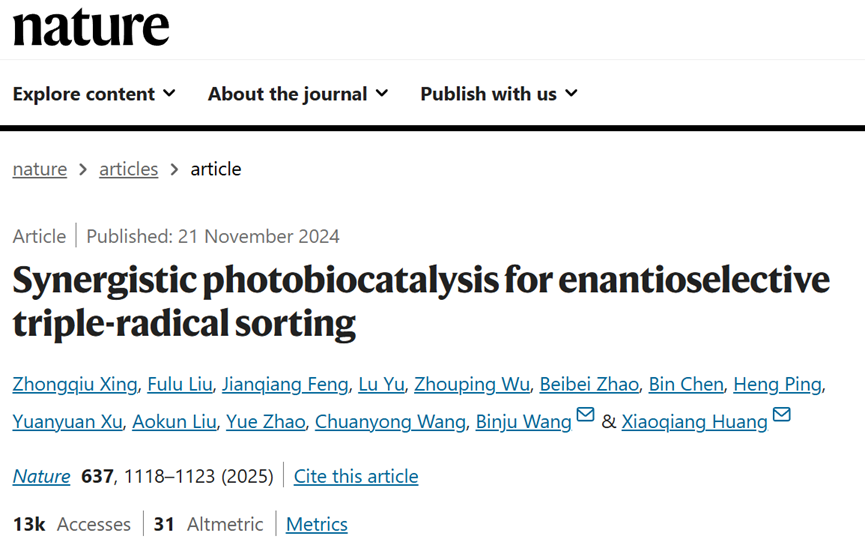Viewport: 865px width, 548px height.
Task: Click the envelope icon beside Xiaoqiang Huang
Action: pos(781,415)
